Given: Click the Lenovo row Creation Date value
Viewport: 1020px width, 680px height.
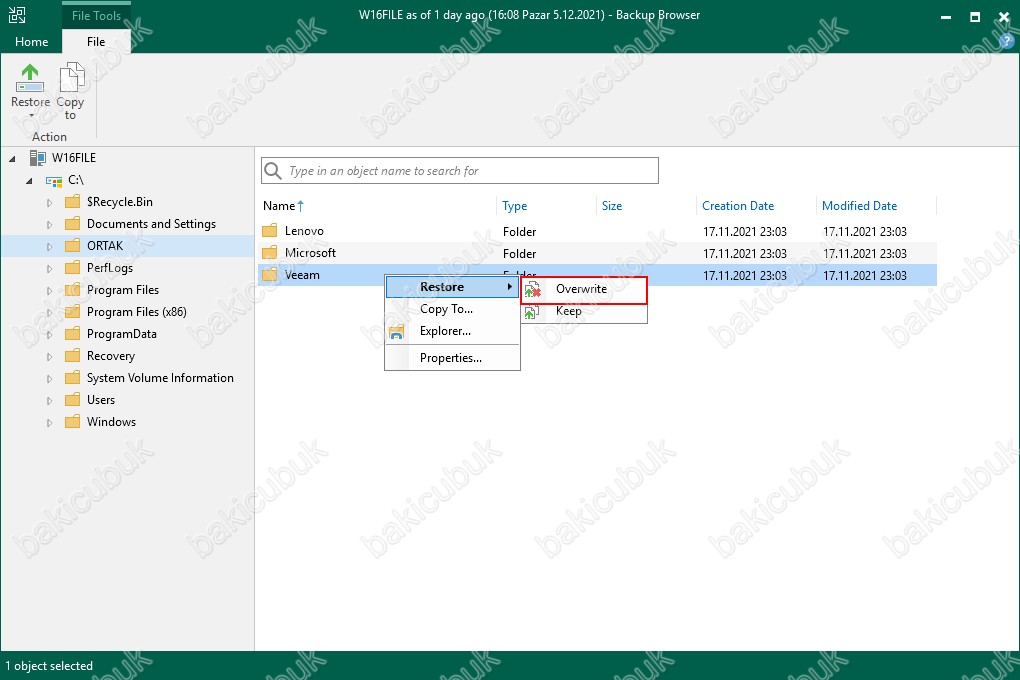Looking at the screenshot, I should pos(745,232).
